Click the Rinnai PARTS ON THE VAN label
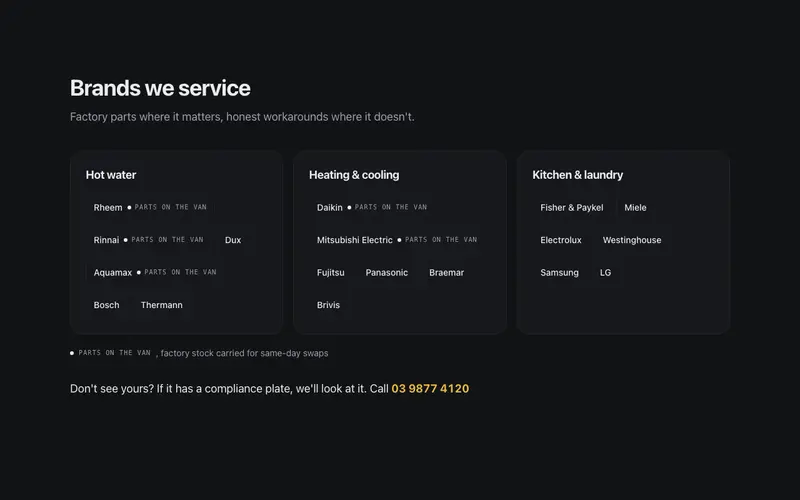800x500 pixels. tap(167, 239)
